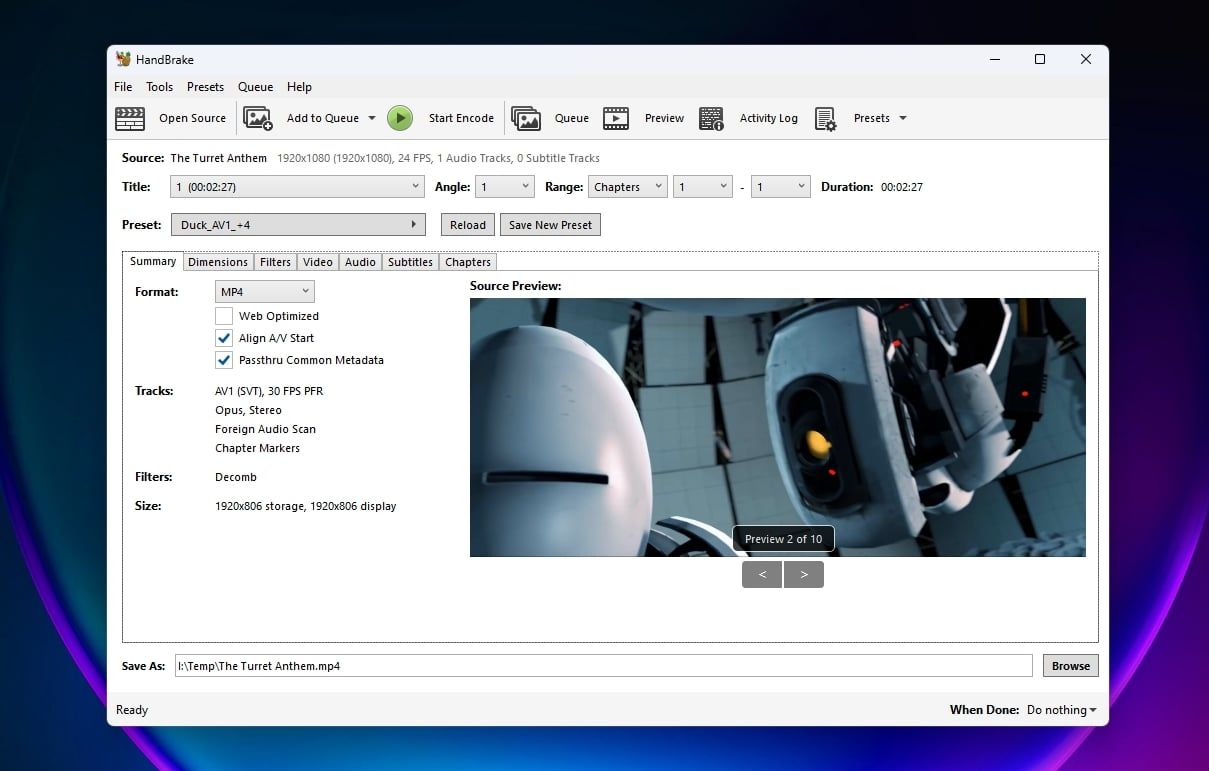The width and height of the screenshot is (1209, 771).
Task: Switch to the Chapters tab
Action: click(x=468, y=262)
